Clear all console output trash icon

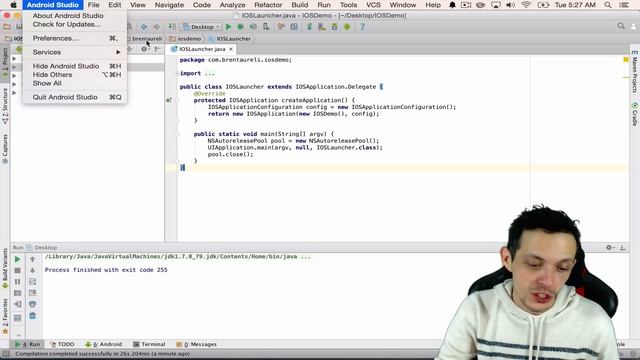coord(33,316)
